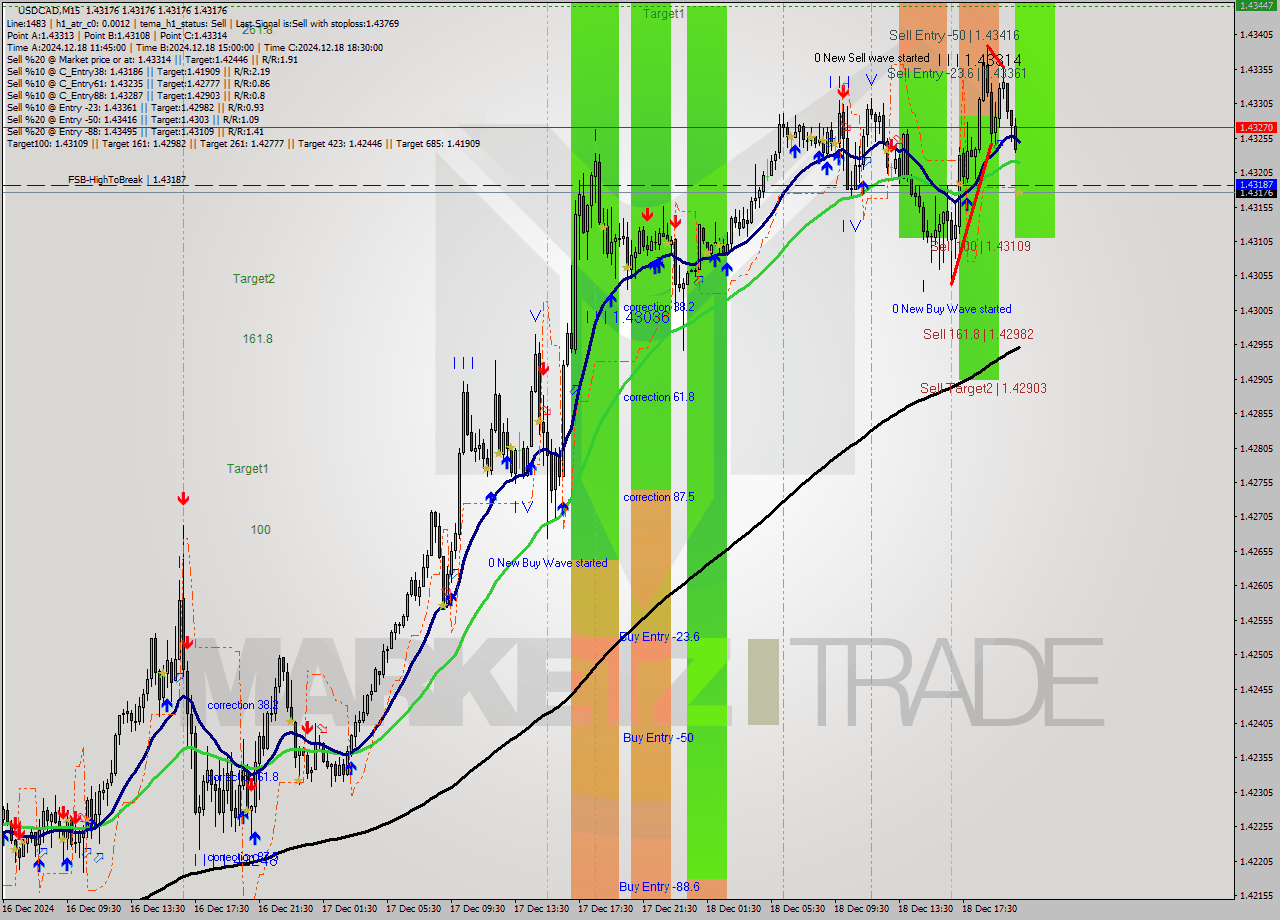Click the green '161.8' Fibonacci level label

coord(257,339)
